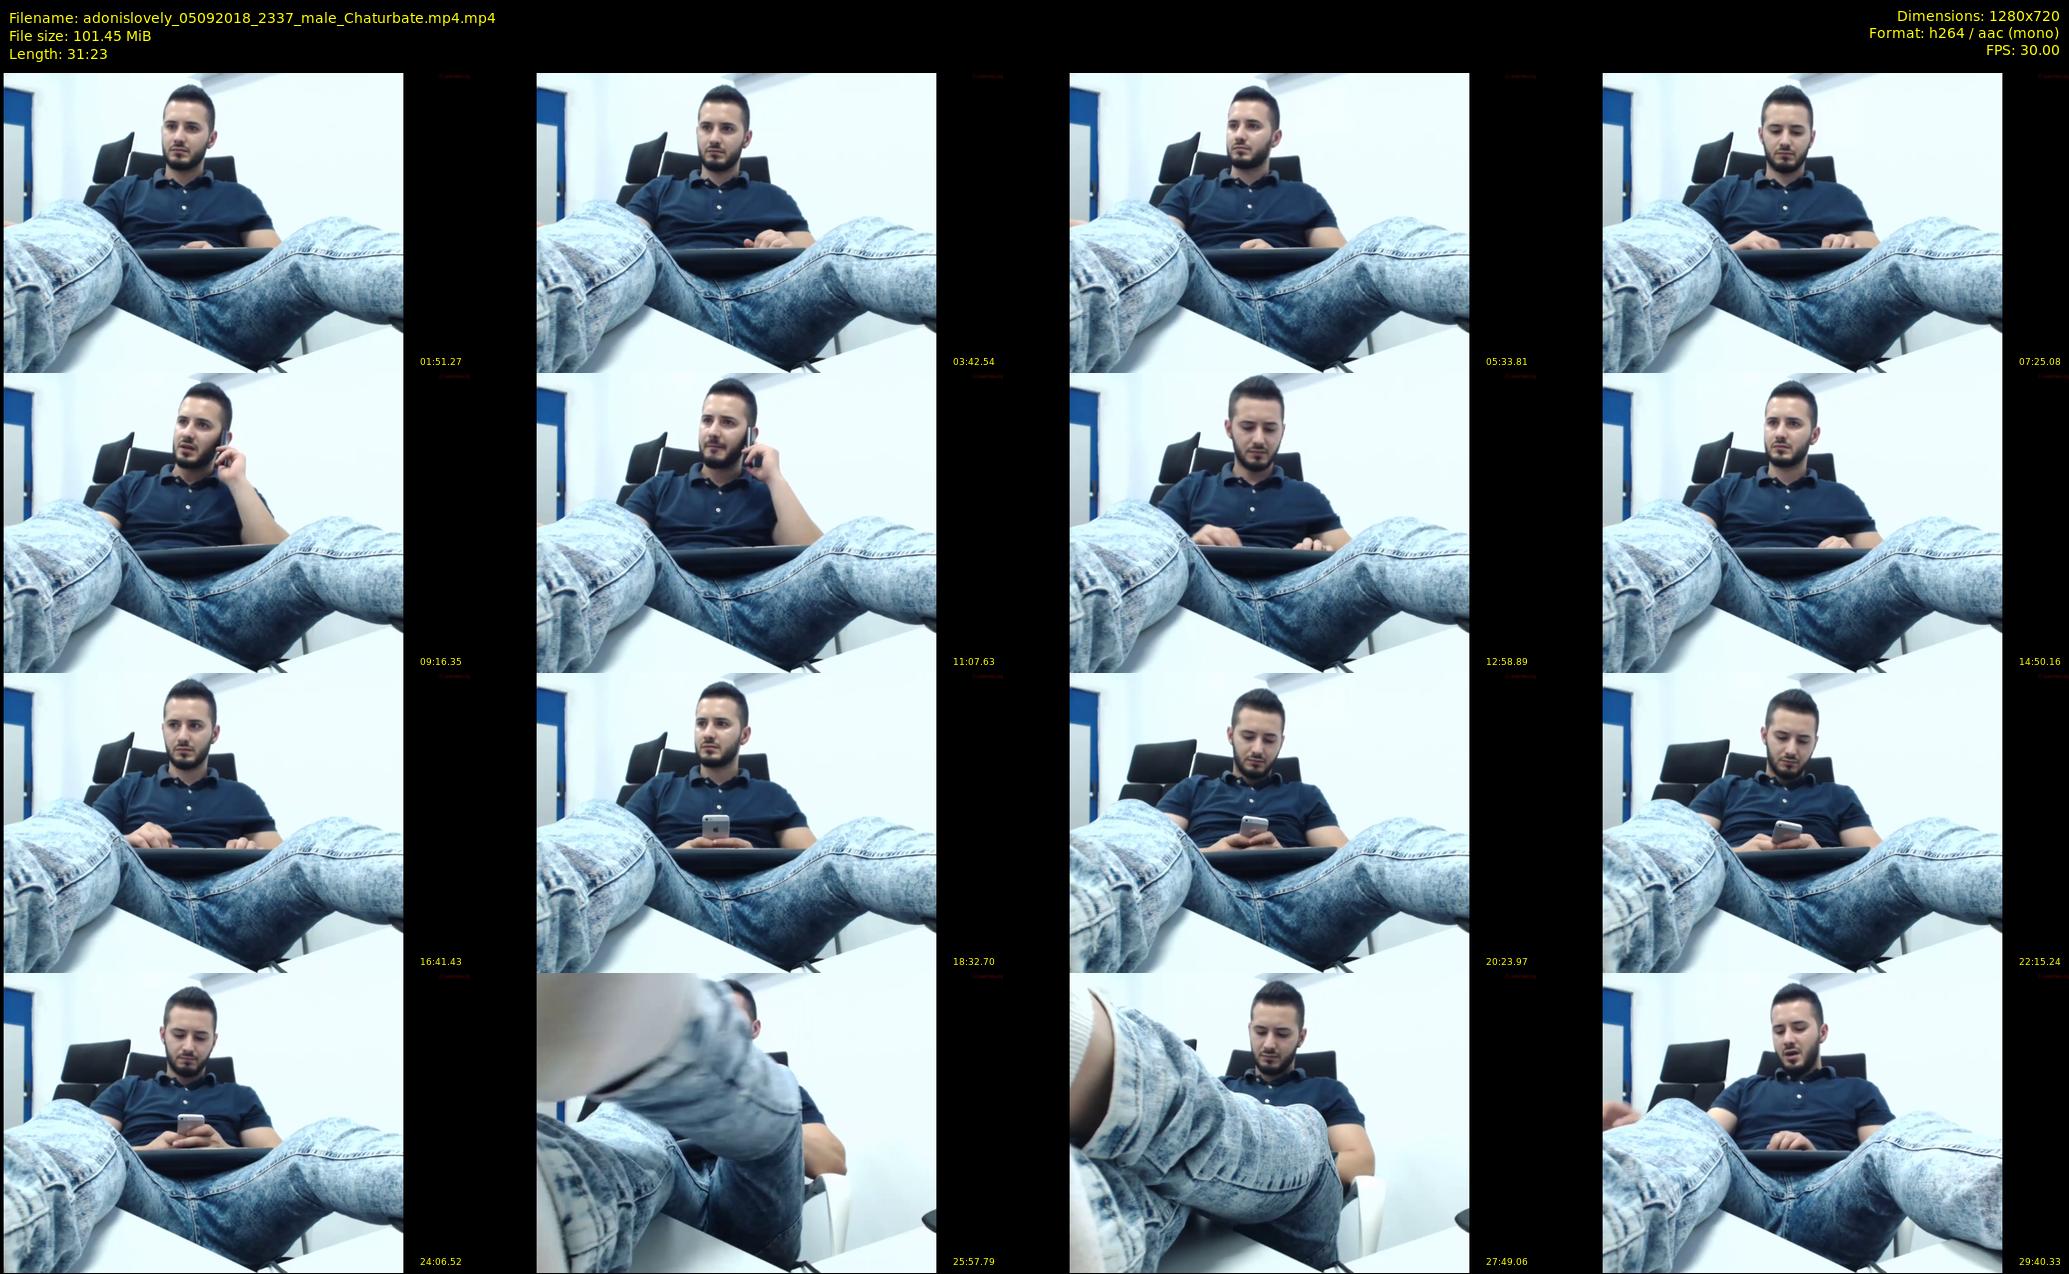Select the thumbnail at 14:50.16
The image size is (2069, 1274).
click(1802, 522)
